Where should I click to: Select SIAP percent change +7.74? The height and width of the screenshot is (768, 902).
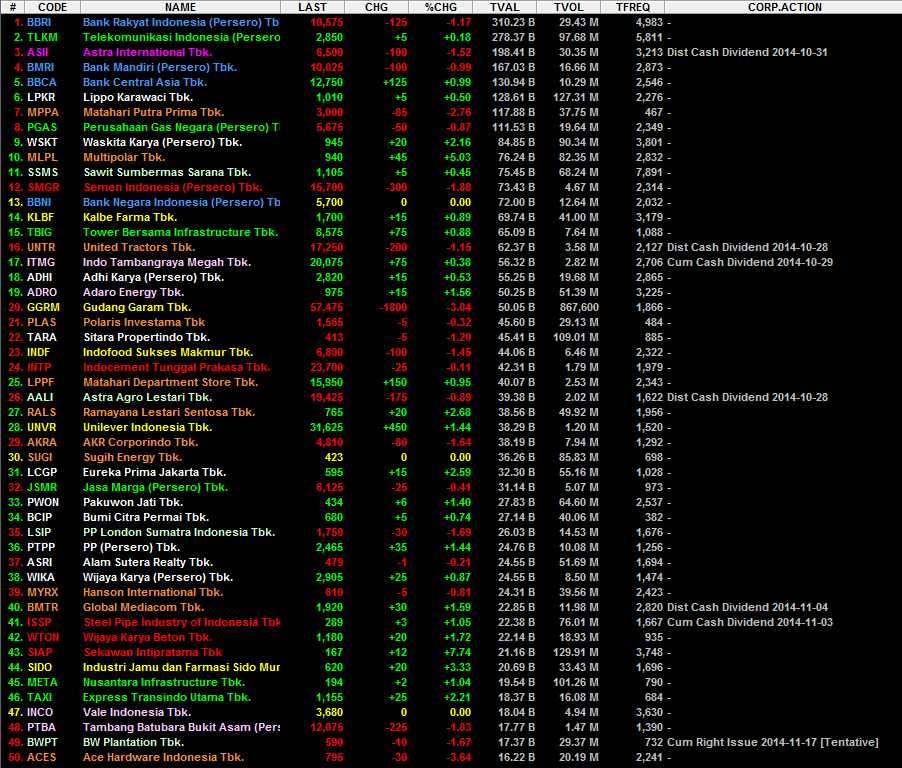click(457, 652)
